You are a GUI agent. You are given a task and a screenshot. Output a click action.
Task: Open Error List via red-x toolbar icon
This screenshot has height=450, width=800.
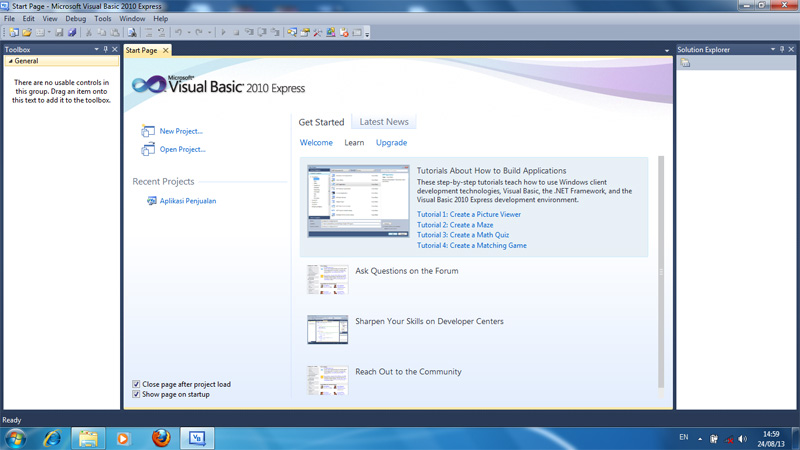(x=344, y=33)
